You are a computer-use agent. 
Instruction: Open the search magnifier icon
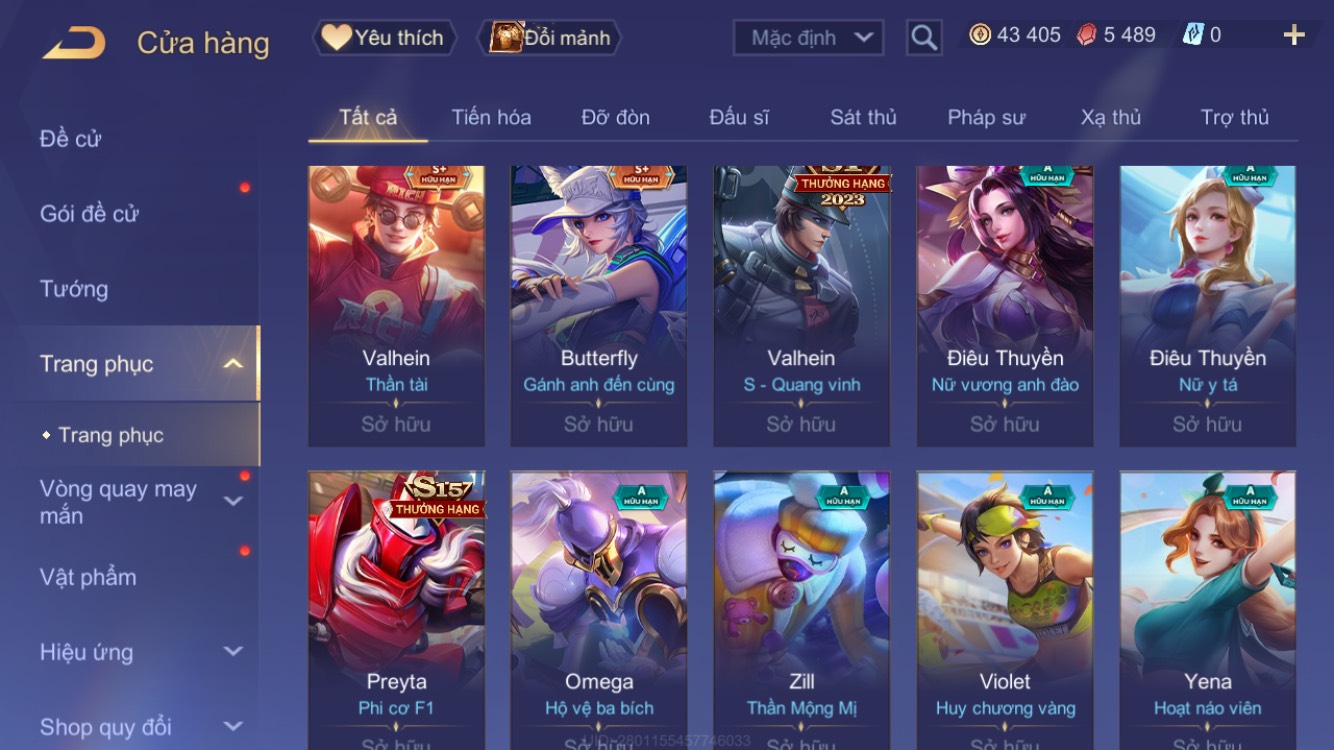924,38
